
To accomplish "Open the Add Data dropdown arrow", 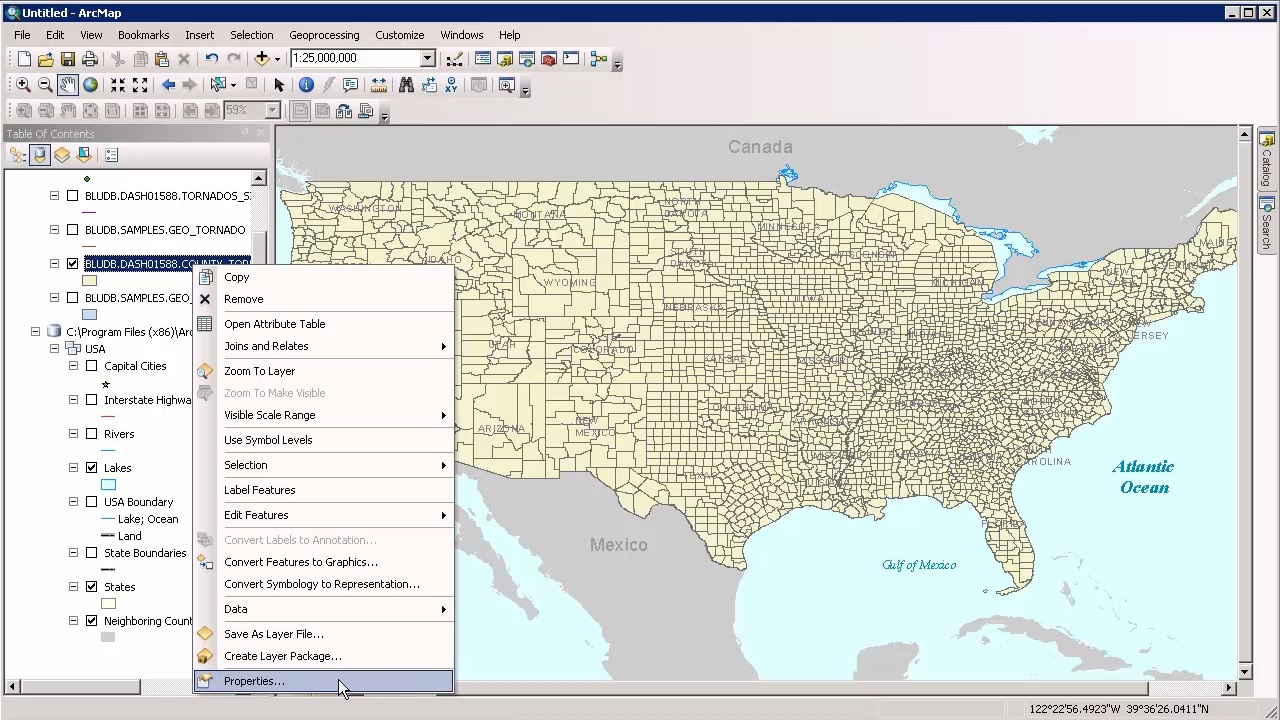I will [277, 59].
